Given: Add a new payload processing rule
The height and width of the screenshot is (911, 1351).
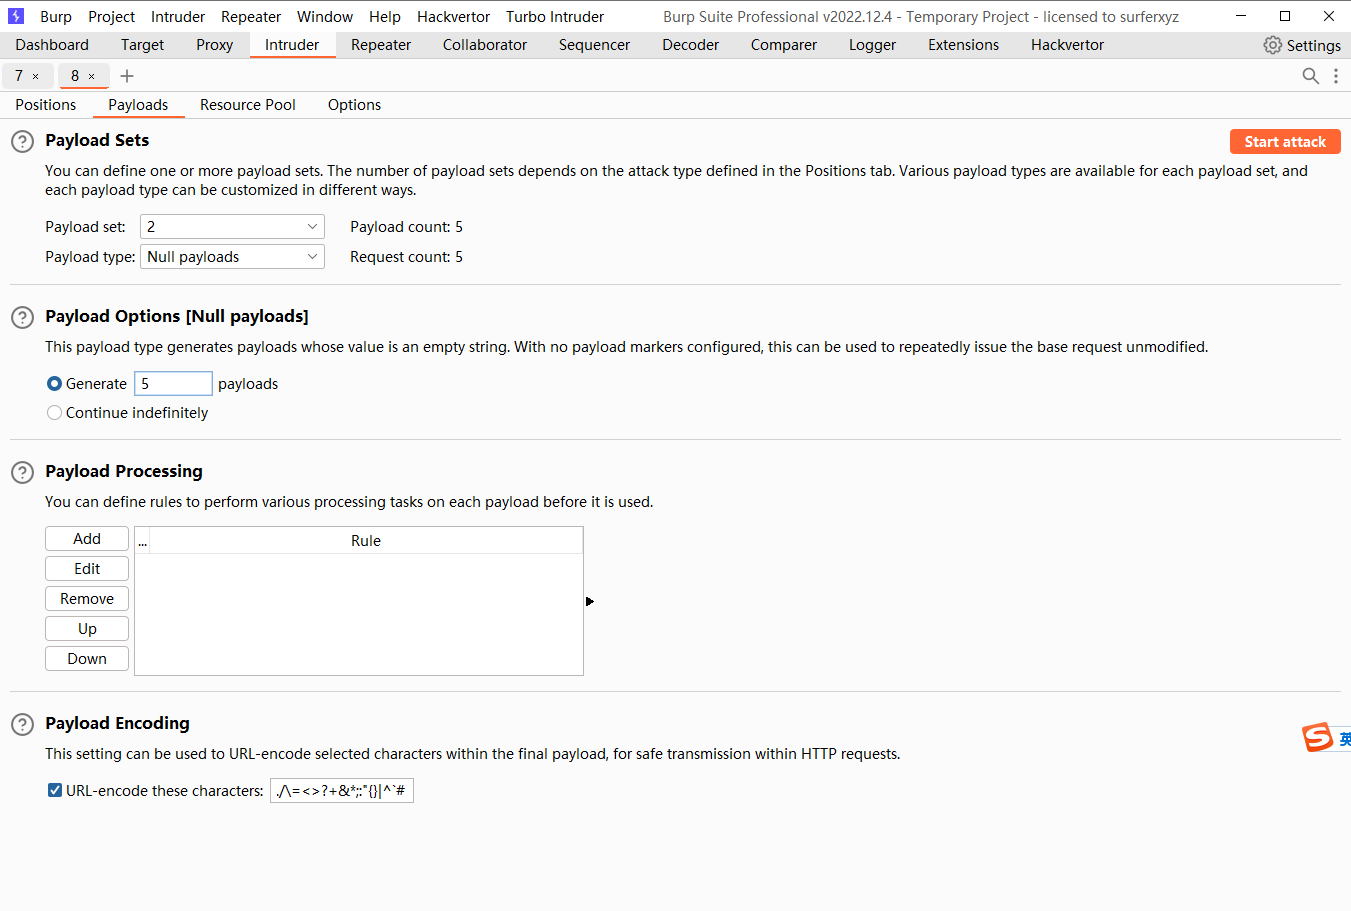Looking at the screenshot, I should click(86, 538).
